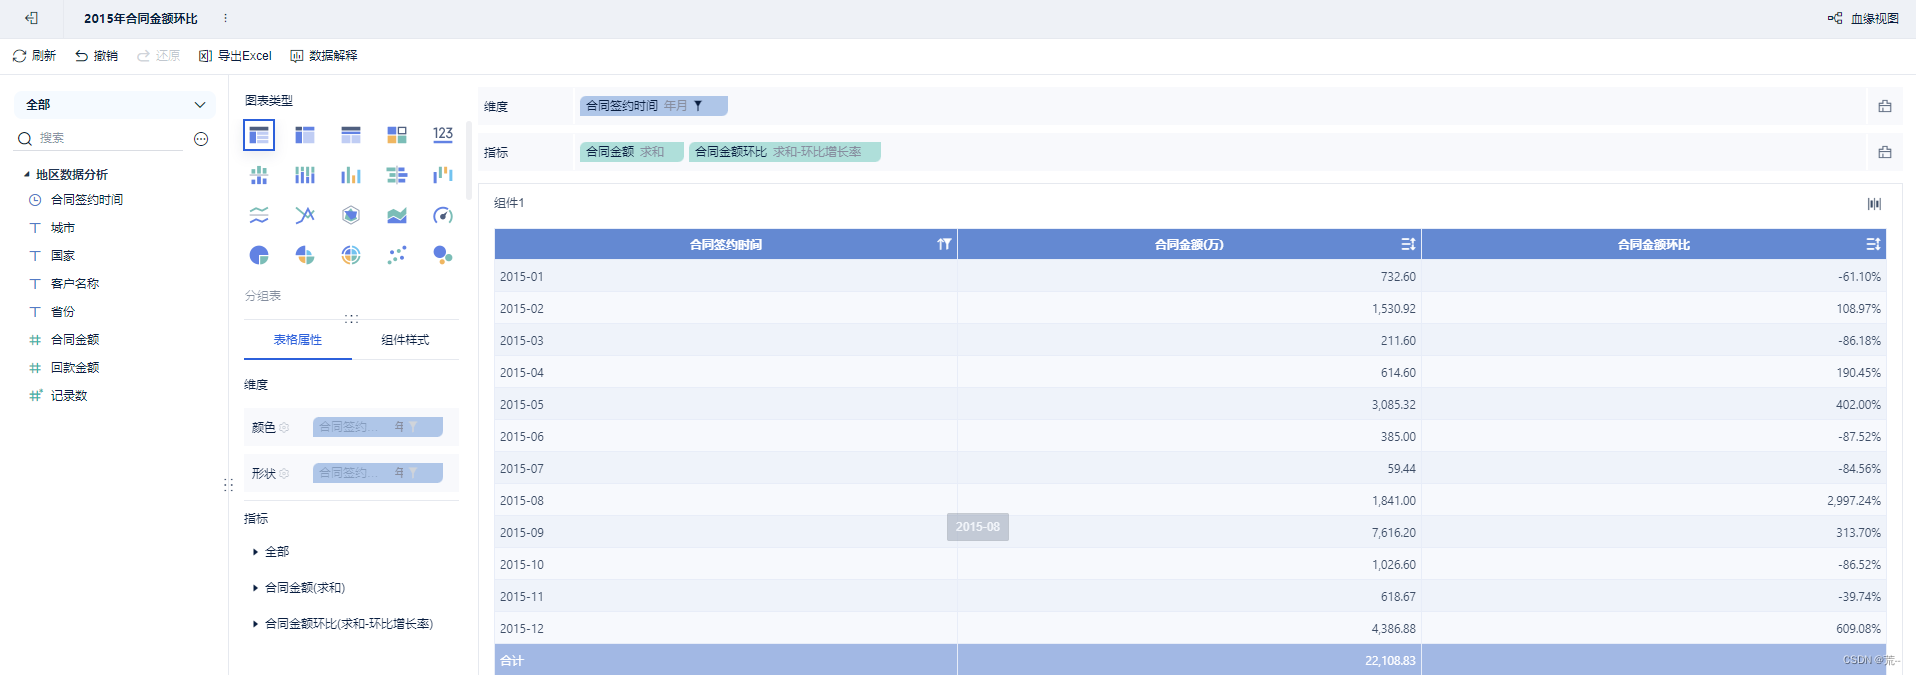Select the 合同签约时间 field
1916x675 pixels.
[87, 200]
